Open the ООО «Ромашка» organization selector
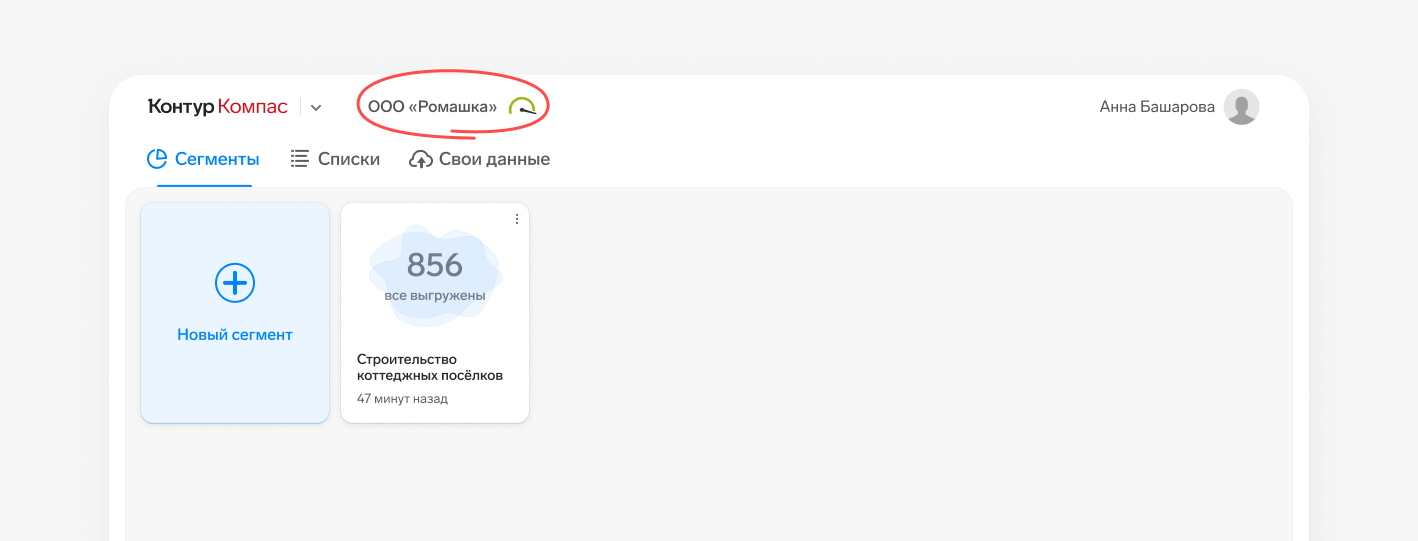 (x=432, y=107)
